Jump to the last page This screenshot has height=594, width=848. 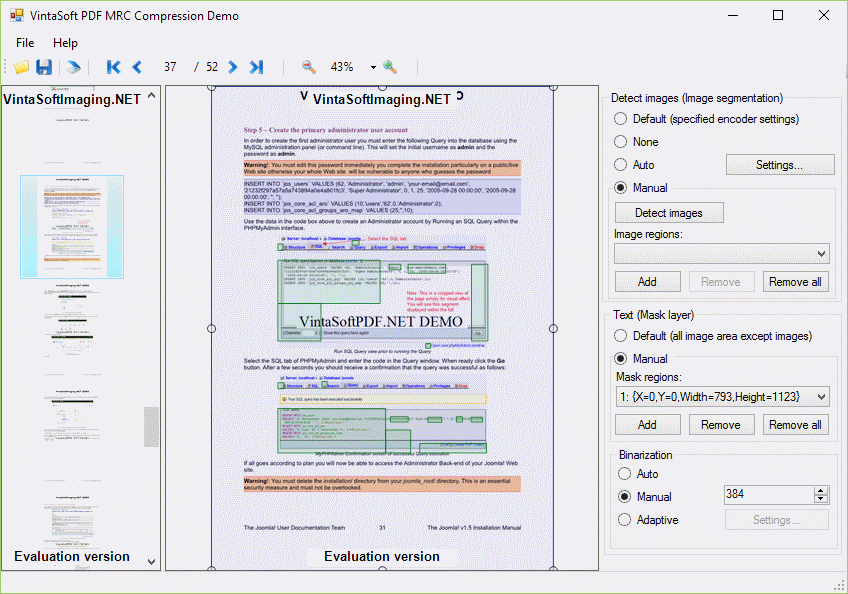pos(257,67)
